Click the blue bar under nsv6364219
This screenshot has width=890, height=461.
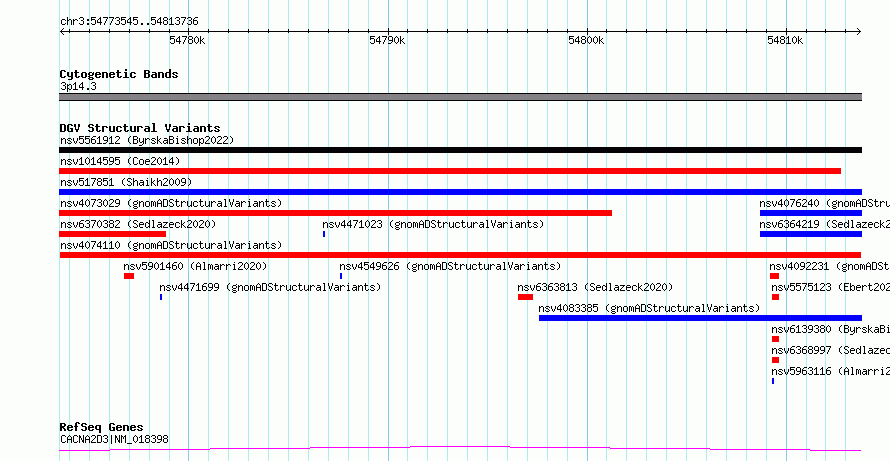[x=811, y=234]
